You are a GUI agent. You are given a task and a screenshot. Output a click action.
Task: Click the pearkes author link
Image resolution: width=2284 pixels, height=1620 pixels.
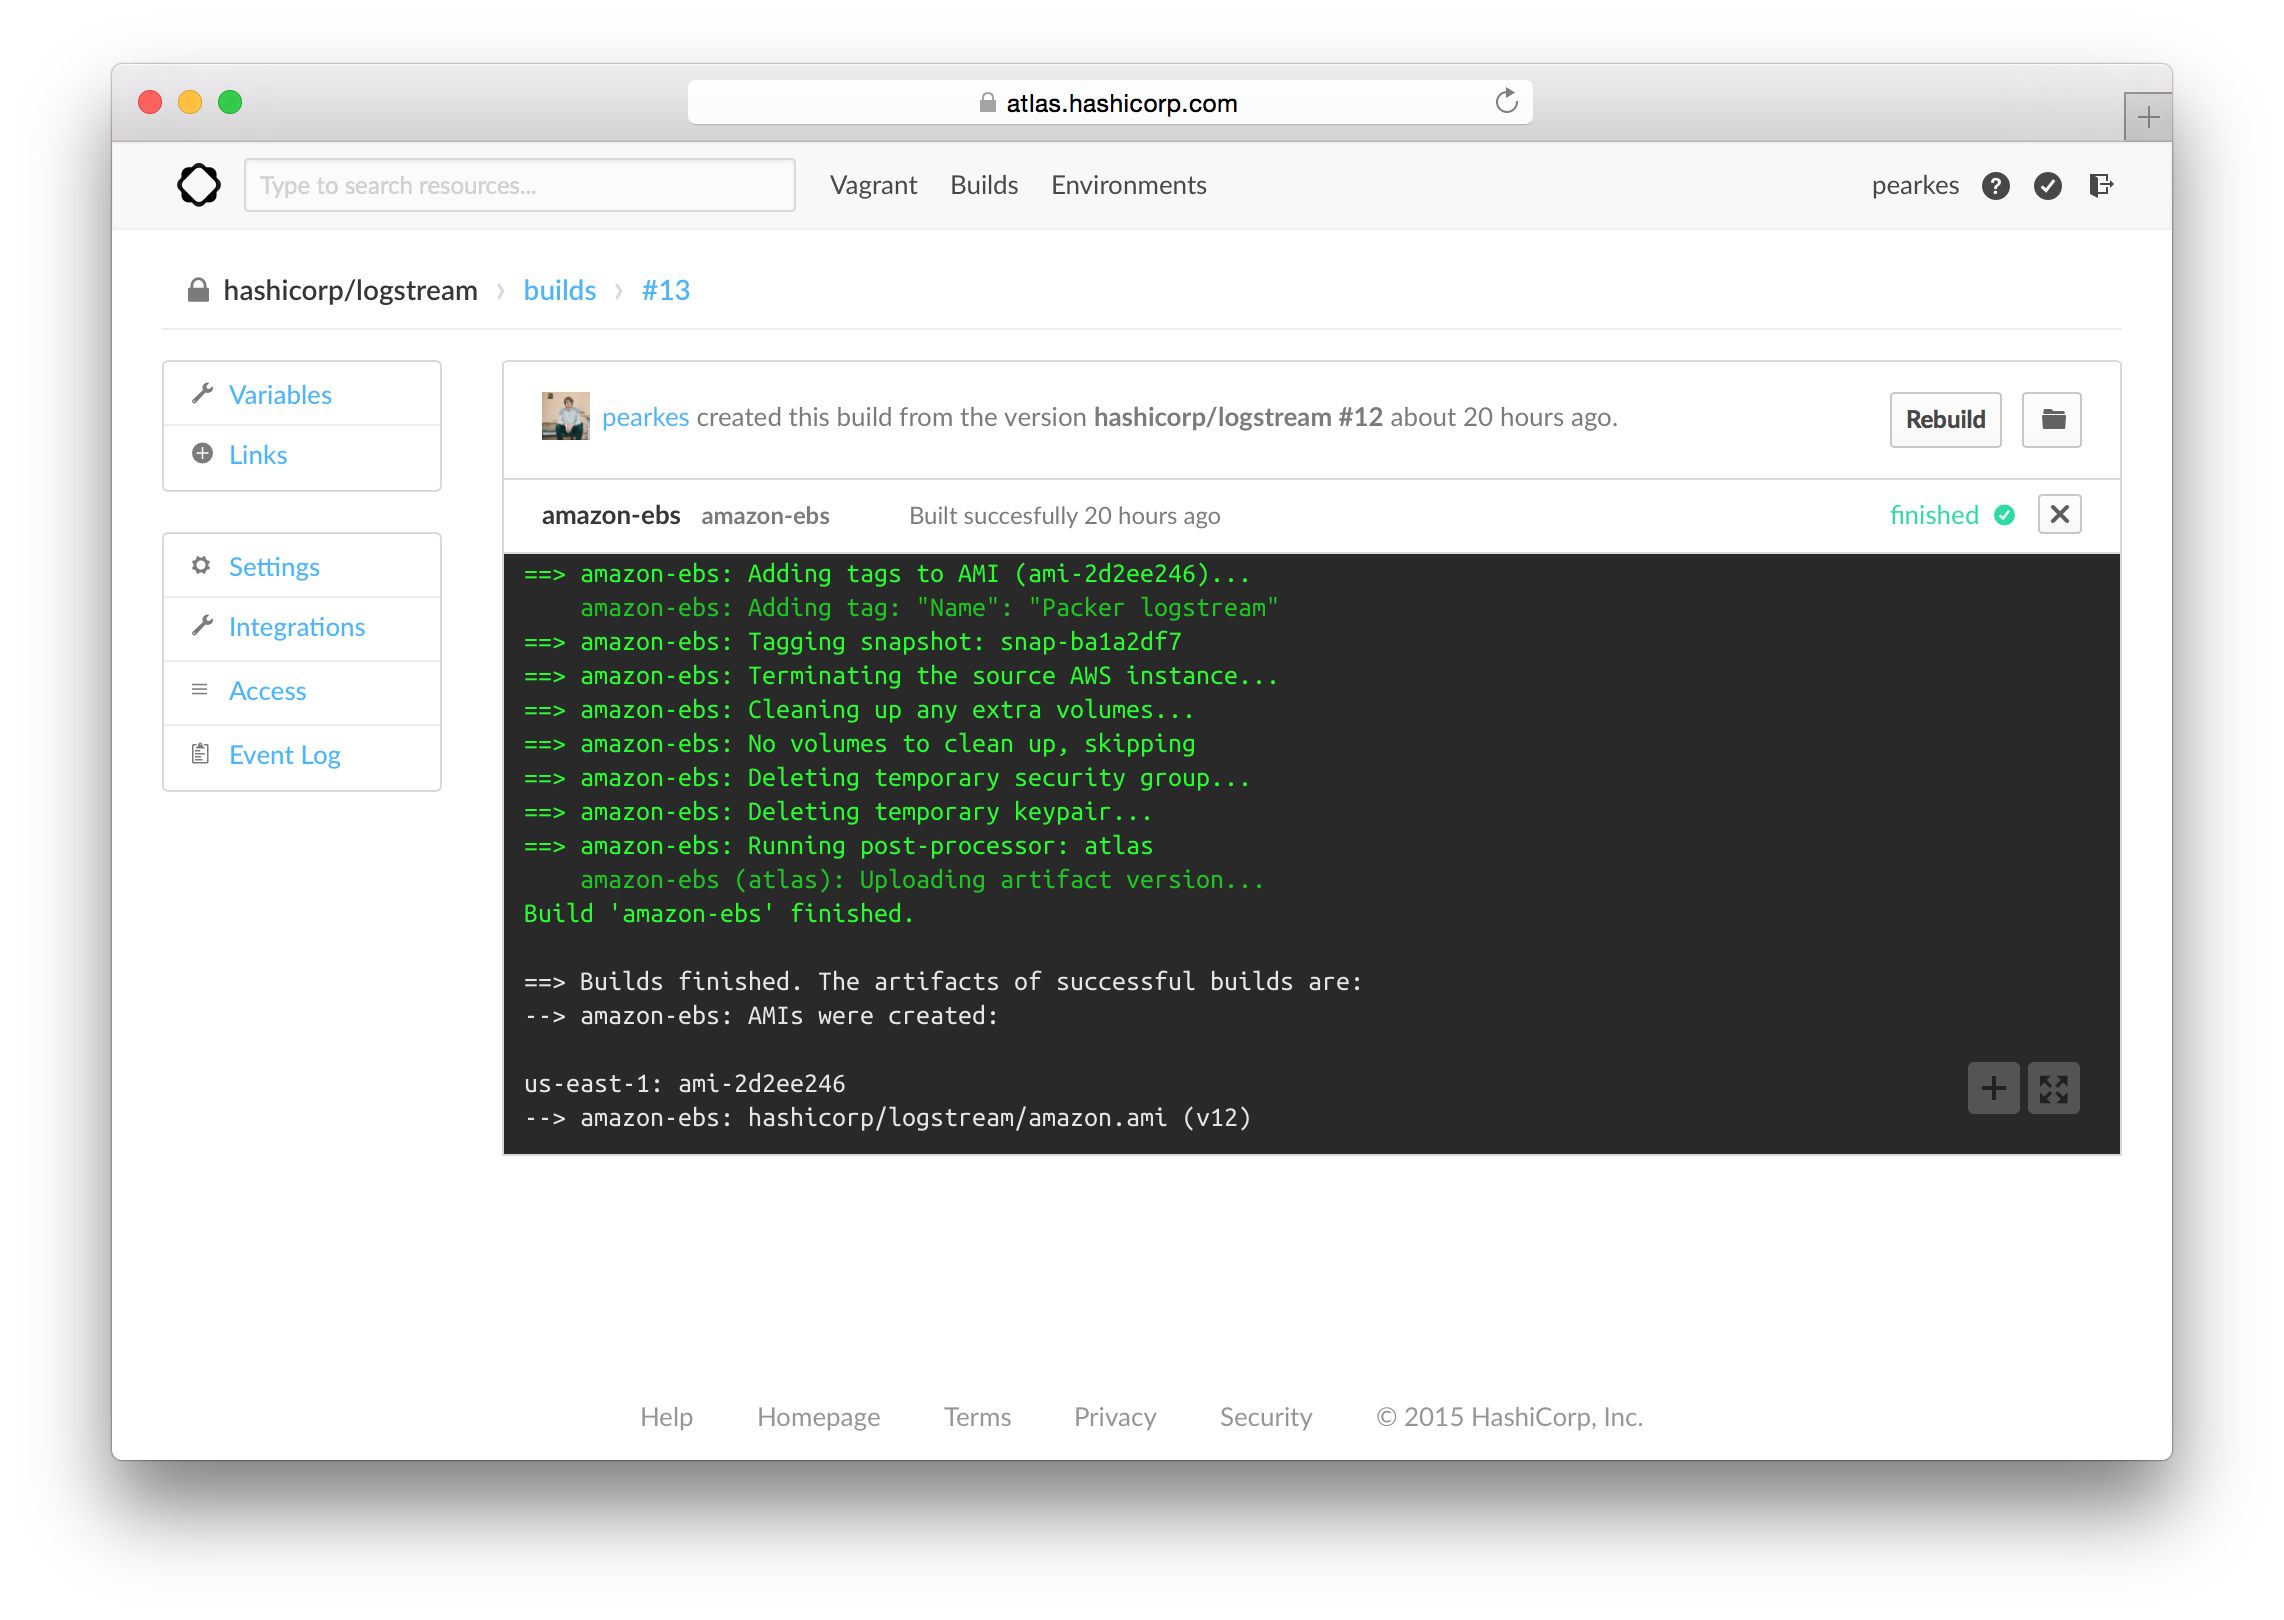click(645, 417)
